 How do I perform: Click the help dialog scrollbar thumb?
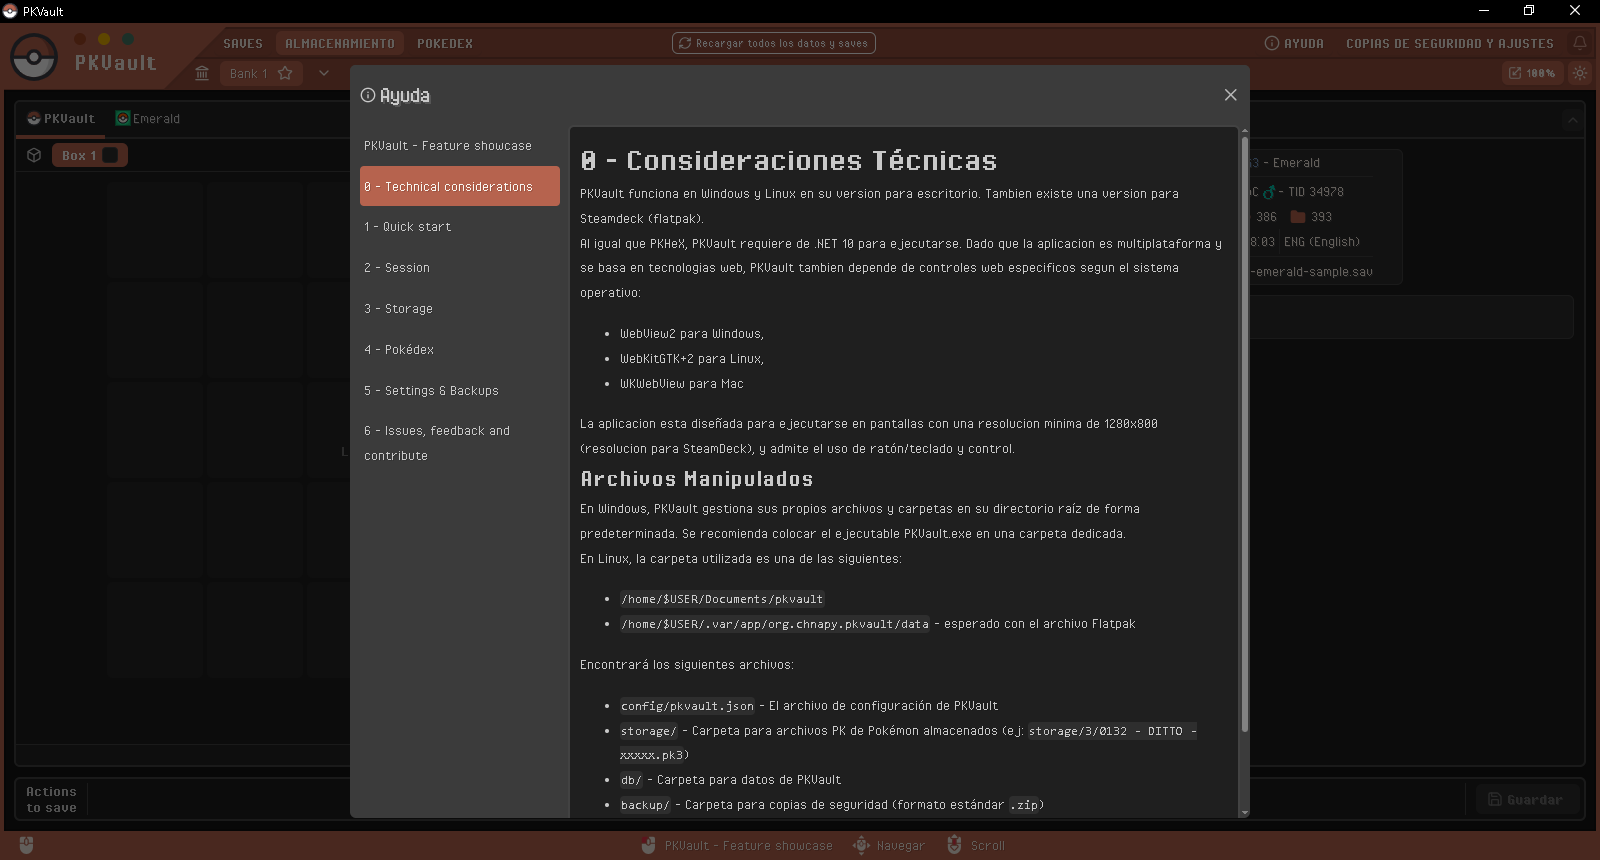click(x=1245, y=435)
